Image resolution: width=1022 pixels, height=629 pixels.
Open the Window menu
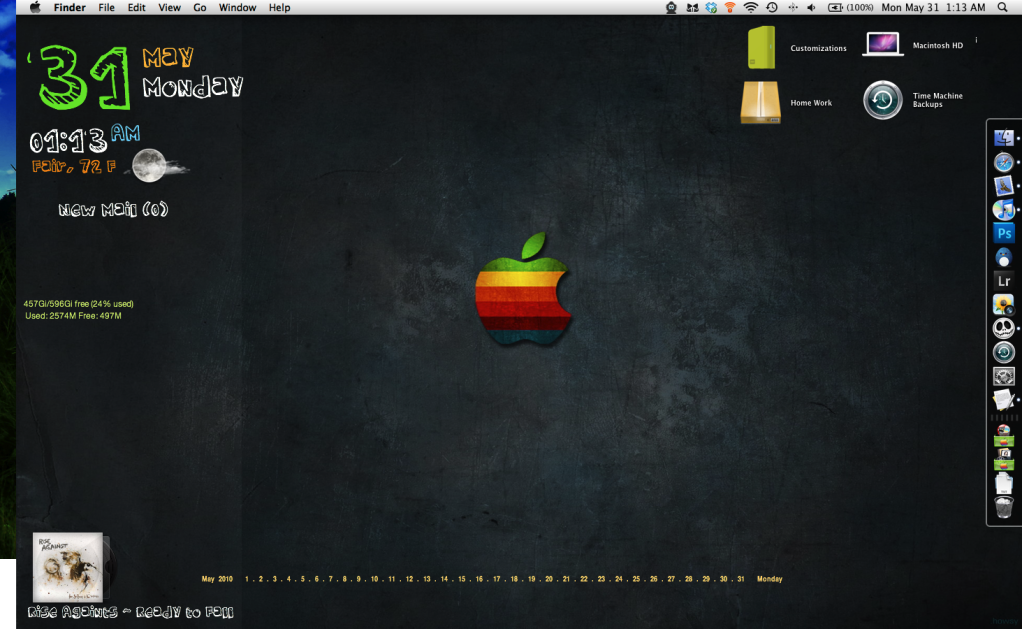coord(237,8)
